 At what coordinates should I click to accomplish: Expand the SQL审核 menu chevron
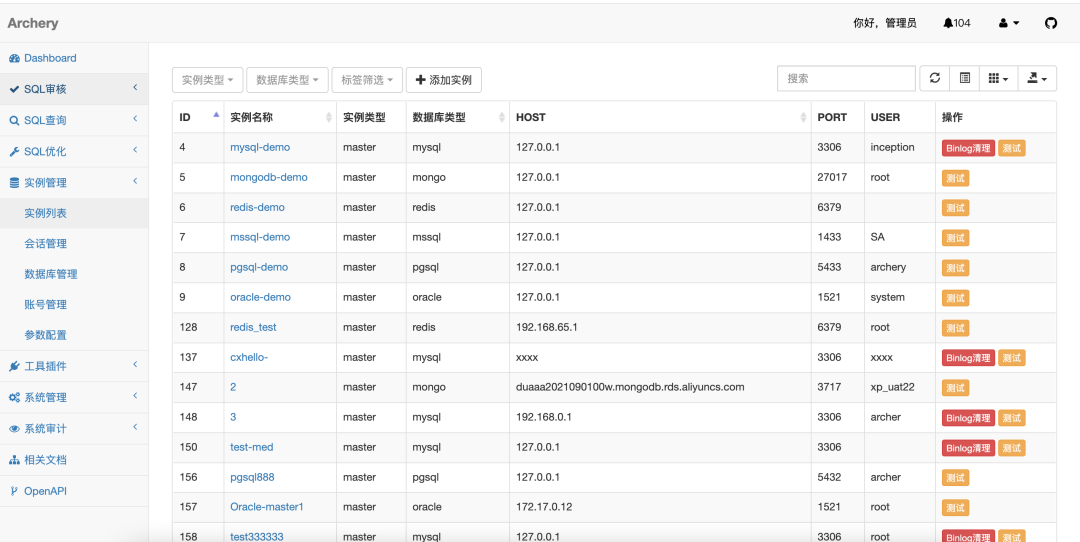(135, 87)
